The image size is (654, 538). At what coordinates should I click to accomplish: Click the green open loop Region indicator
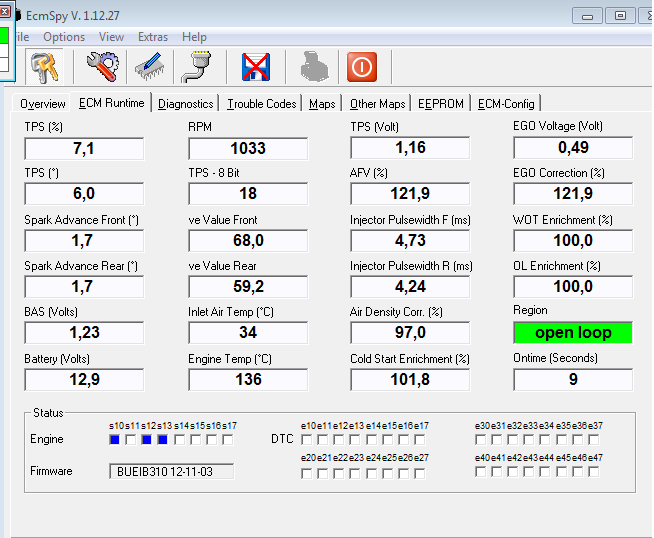tap(573, 332)
